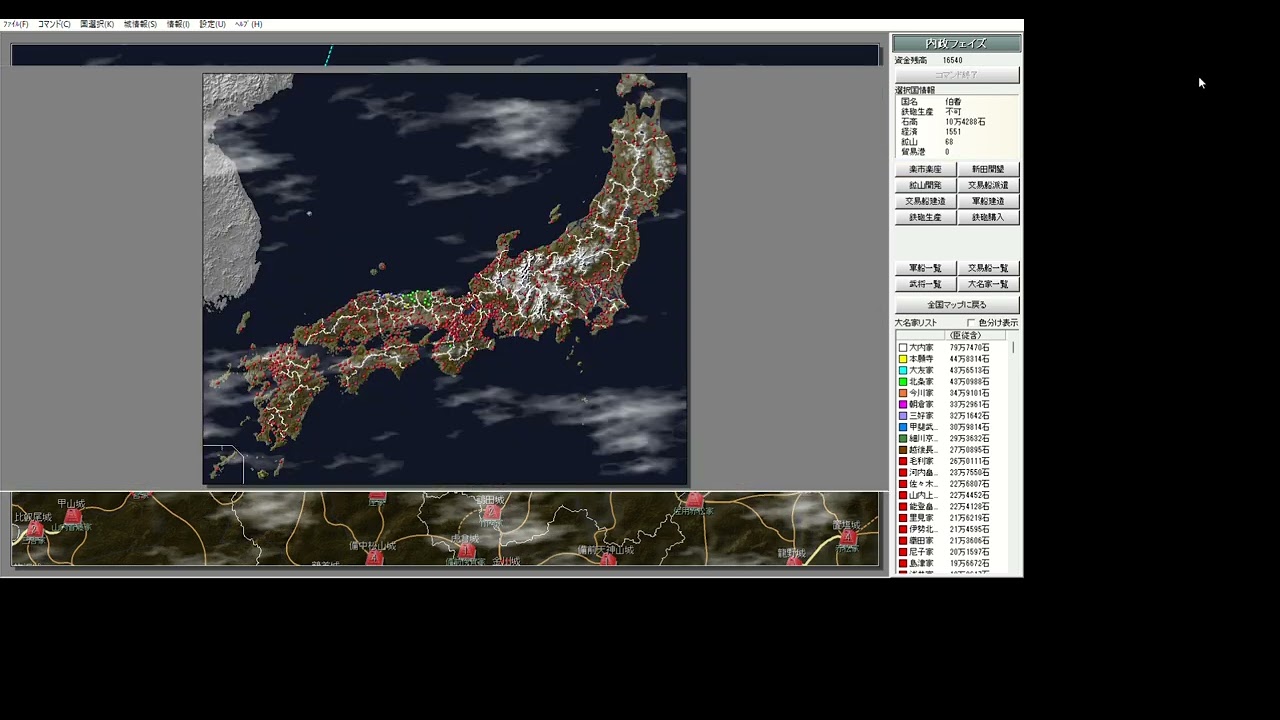Click the 資金残高 value 16540
The width and height of the screenshot is (1280, 720).
point(952,60)
